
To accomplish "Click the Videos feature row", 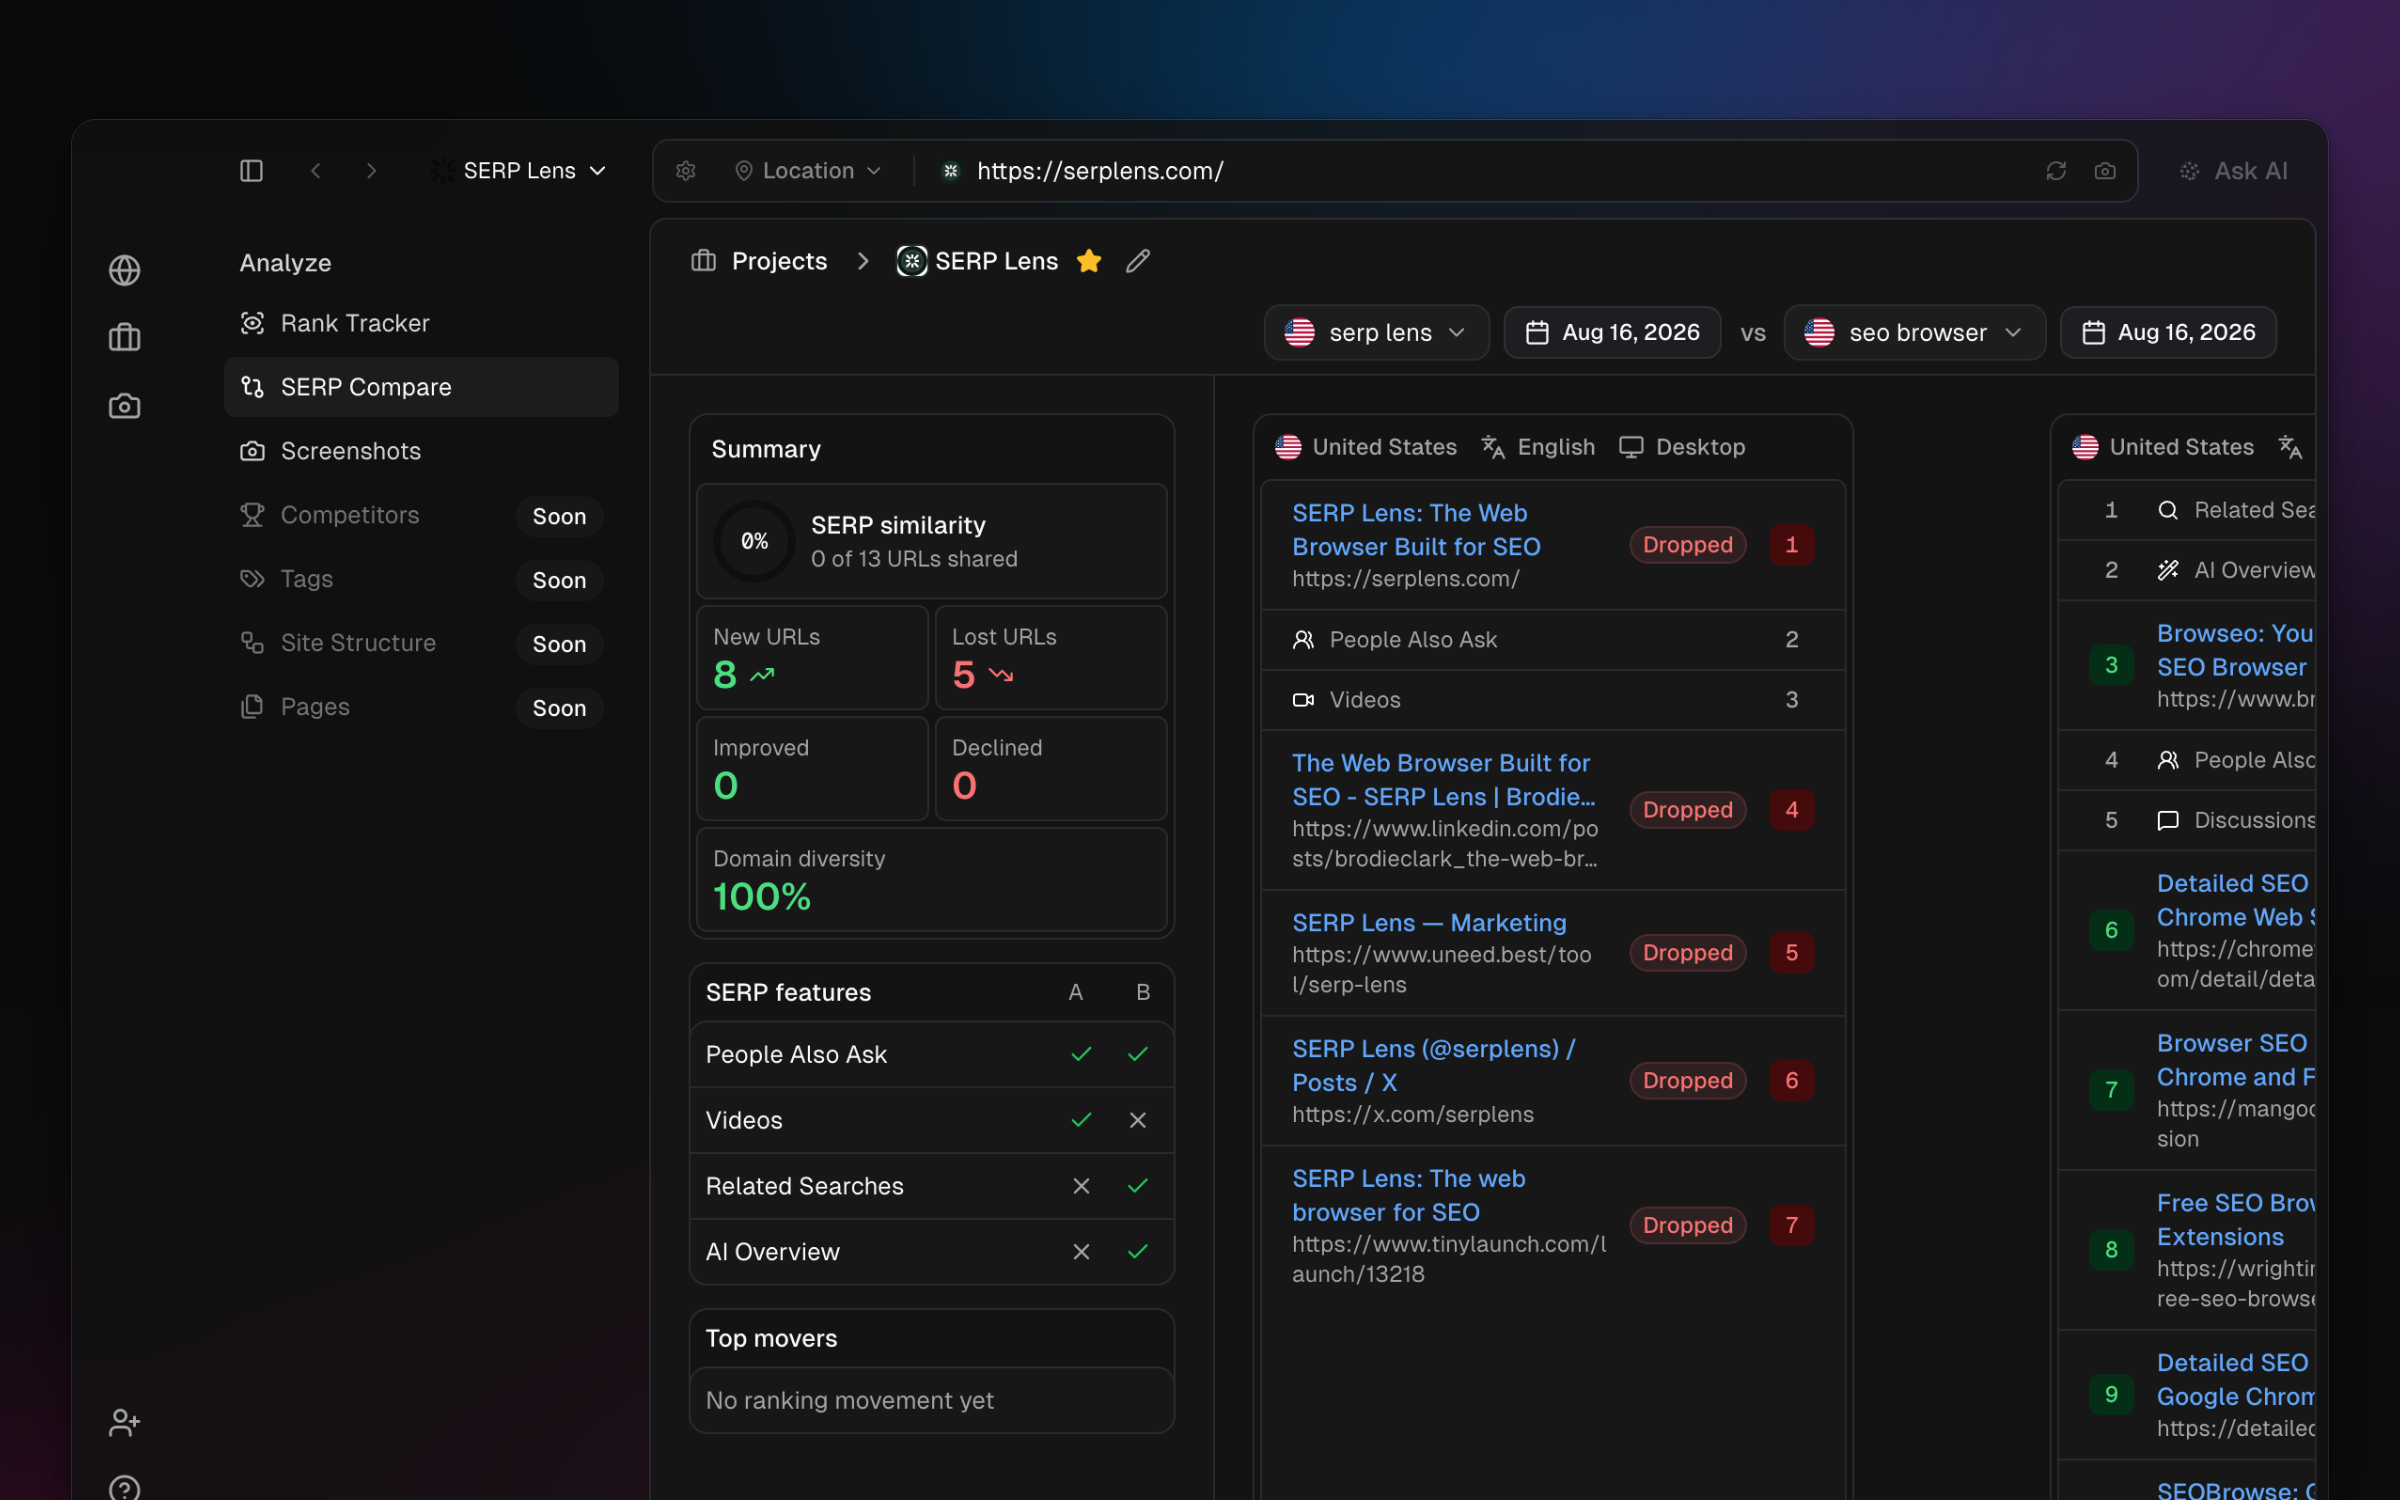I will point(932,1121).
